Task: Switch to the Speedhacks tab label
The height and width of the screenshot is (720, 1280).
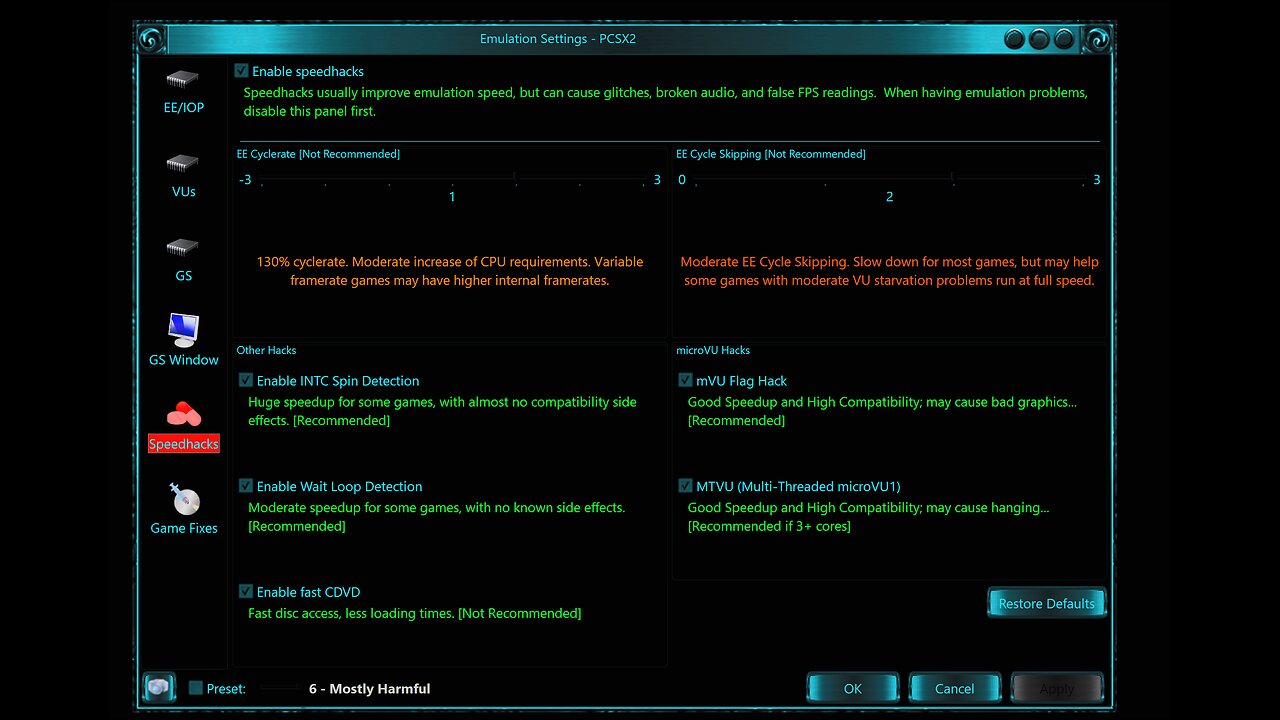Action: coord(184,444)
